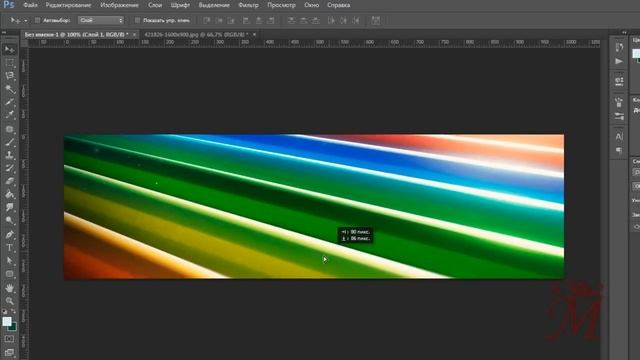Viewport: 640px width, 360px height.
Task: Select the Lasso tool
Action: (9, 76)
